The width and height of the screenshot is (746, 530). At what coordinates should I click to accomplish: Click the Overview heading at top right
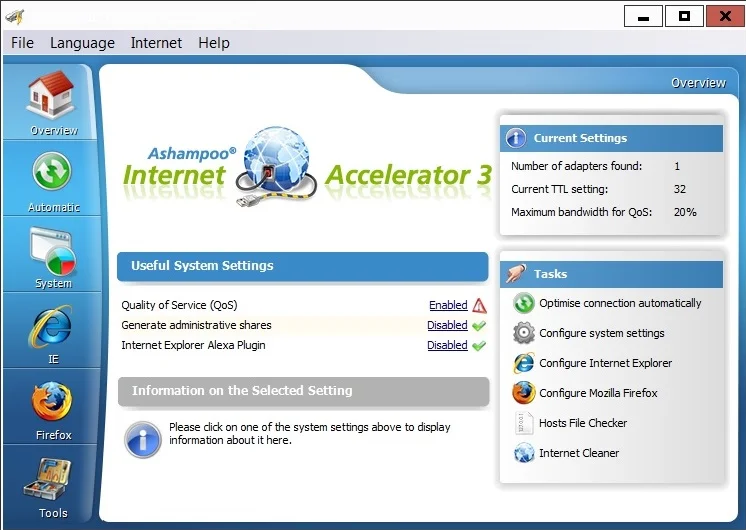click(x=698, y=83)
